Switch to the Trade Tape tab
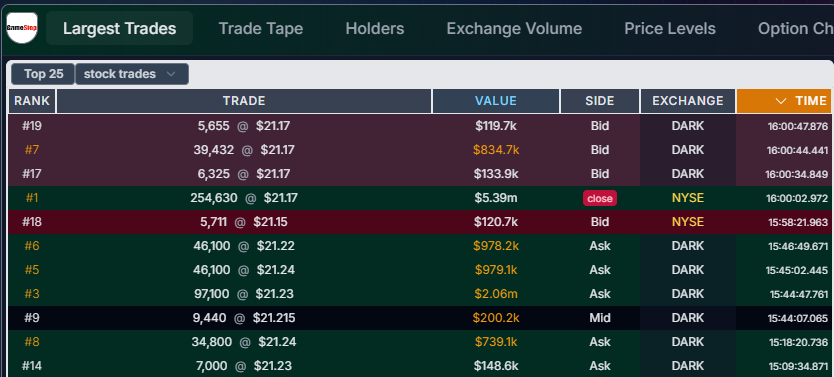The height and width of the screenshot is (377, 834). (x=261, y=28)
